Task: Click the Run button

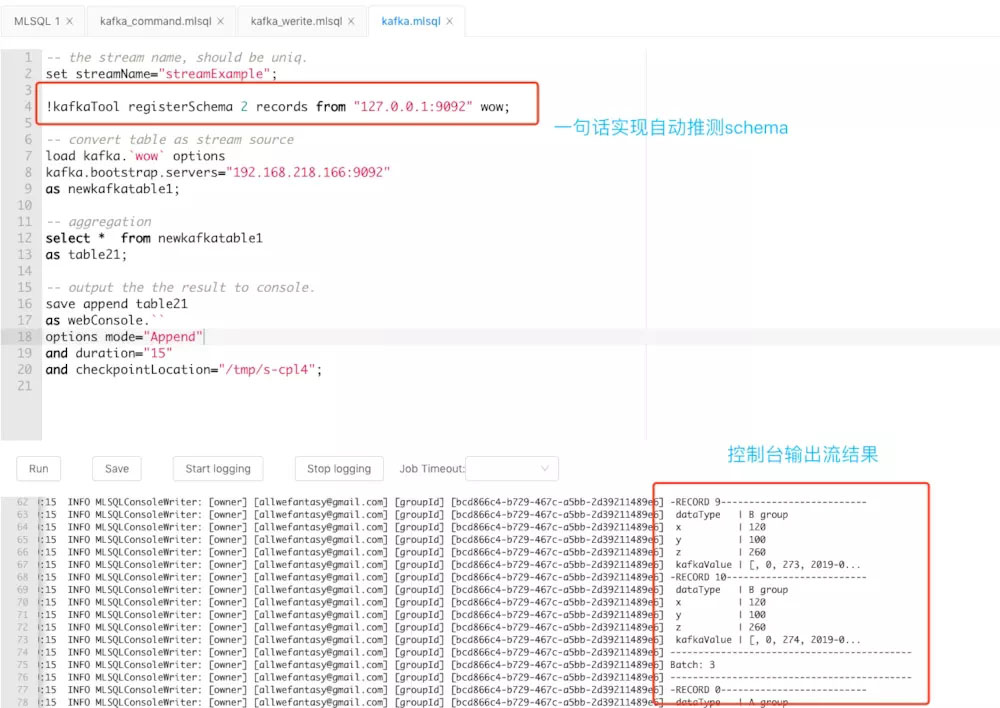Action: (38, 468)
